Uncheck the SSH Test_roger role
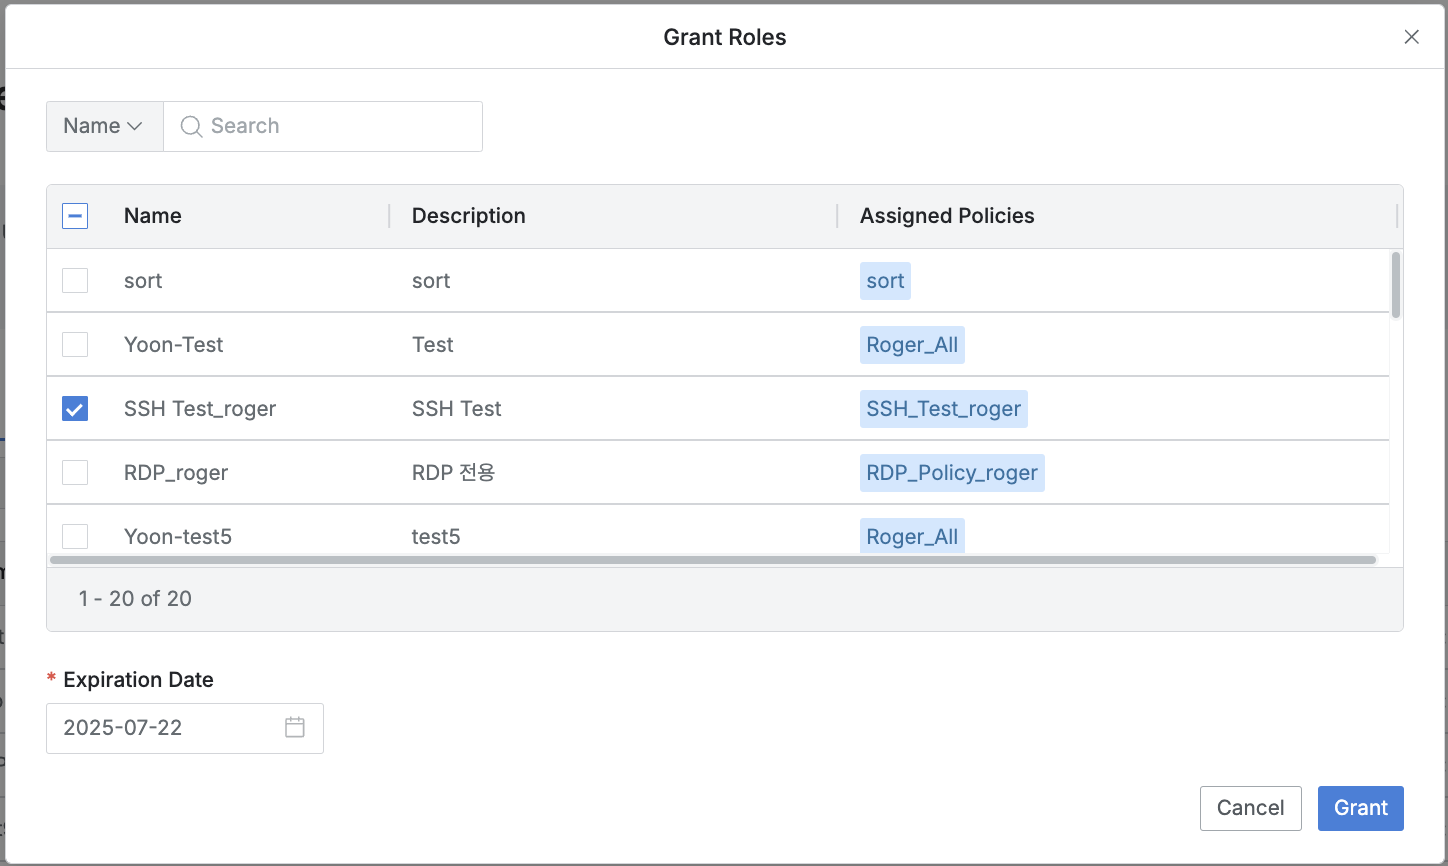The image size is (1448, 866). tap(75, 409)
